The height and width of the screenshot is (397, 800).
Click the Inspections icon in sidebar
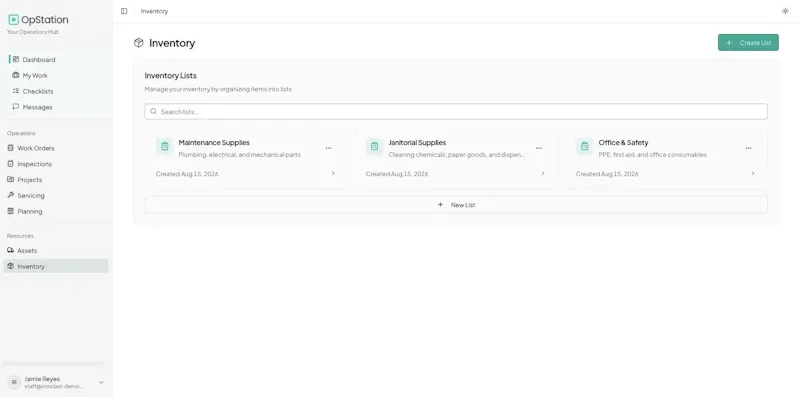[x=11, y=164]
